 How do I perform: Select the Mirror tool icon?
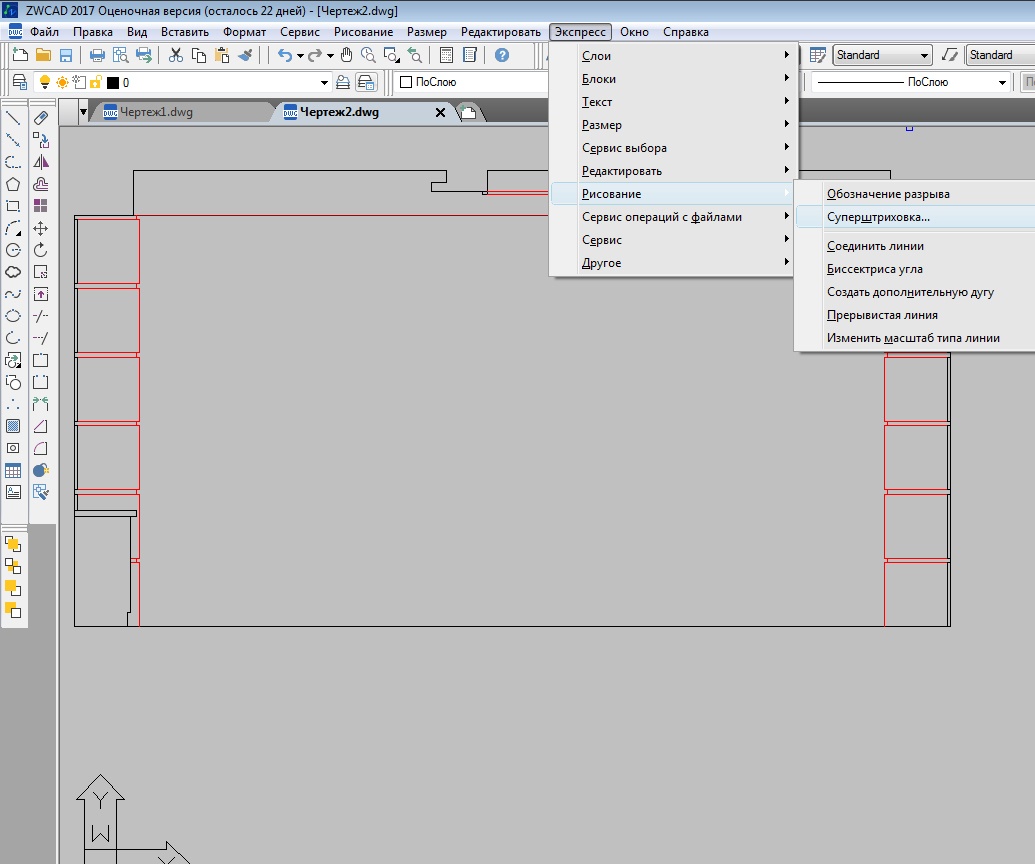pyautogui.click(x=41, y=162)
